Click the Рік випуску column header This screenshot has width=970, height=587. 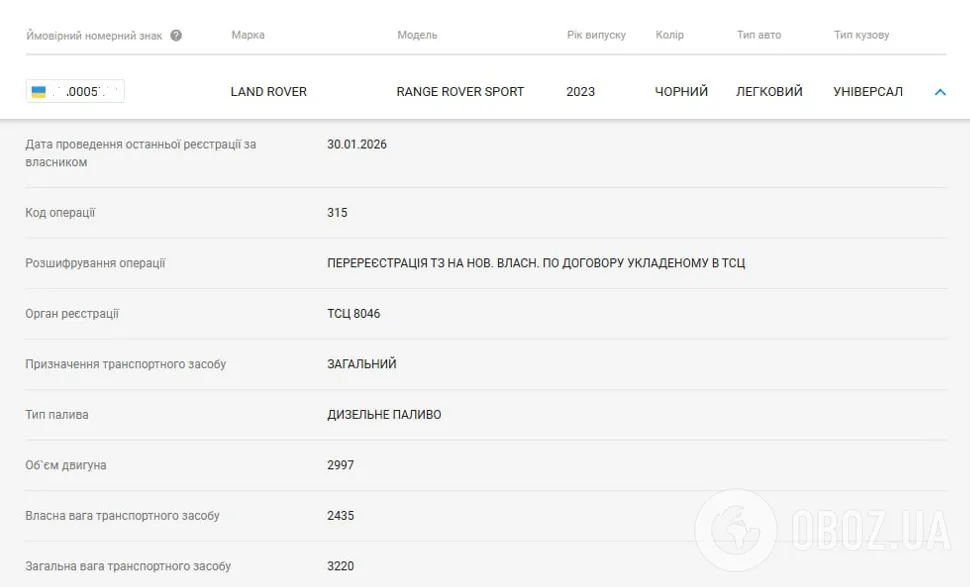(596, 35)
